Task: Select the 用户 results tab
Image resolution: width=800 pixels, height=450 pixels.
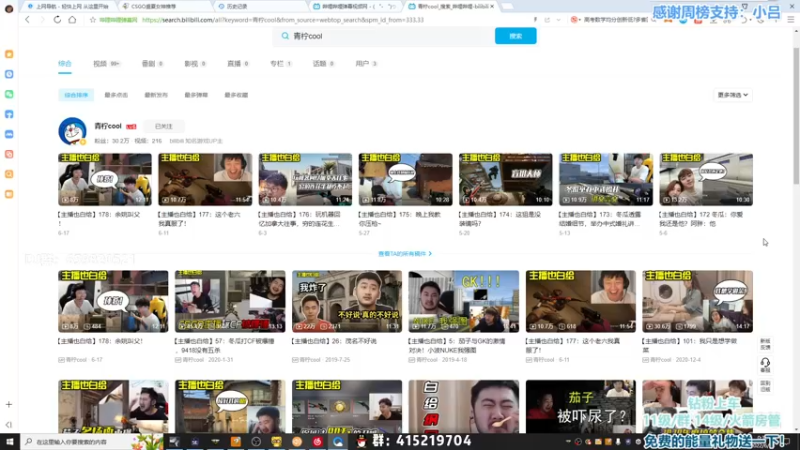Action: pyautogui.click(x=366, y=64)
